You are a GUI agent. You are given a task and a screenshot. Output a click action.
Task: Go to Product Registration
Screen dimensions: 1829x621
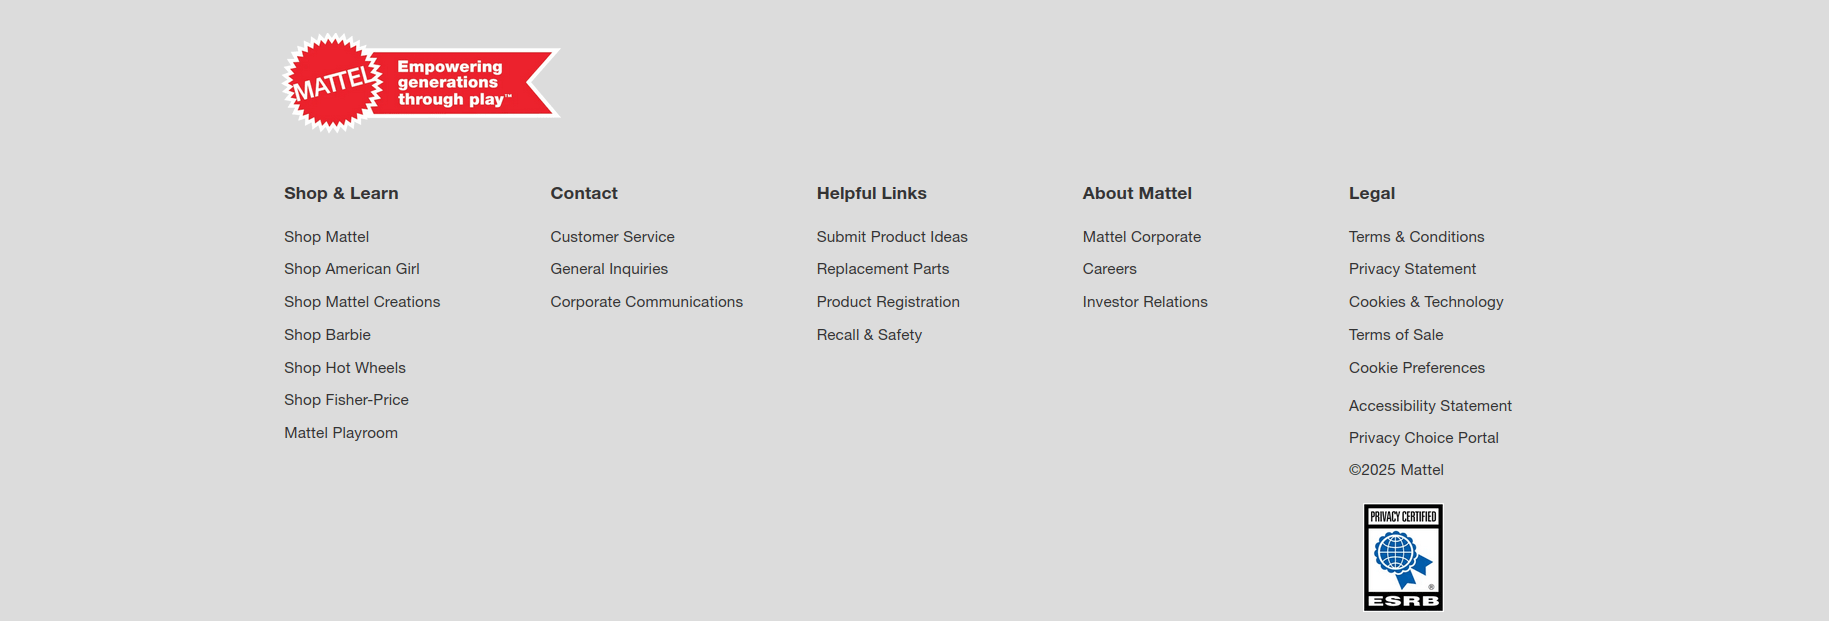click(x=887, y=302)
